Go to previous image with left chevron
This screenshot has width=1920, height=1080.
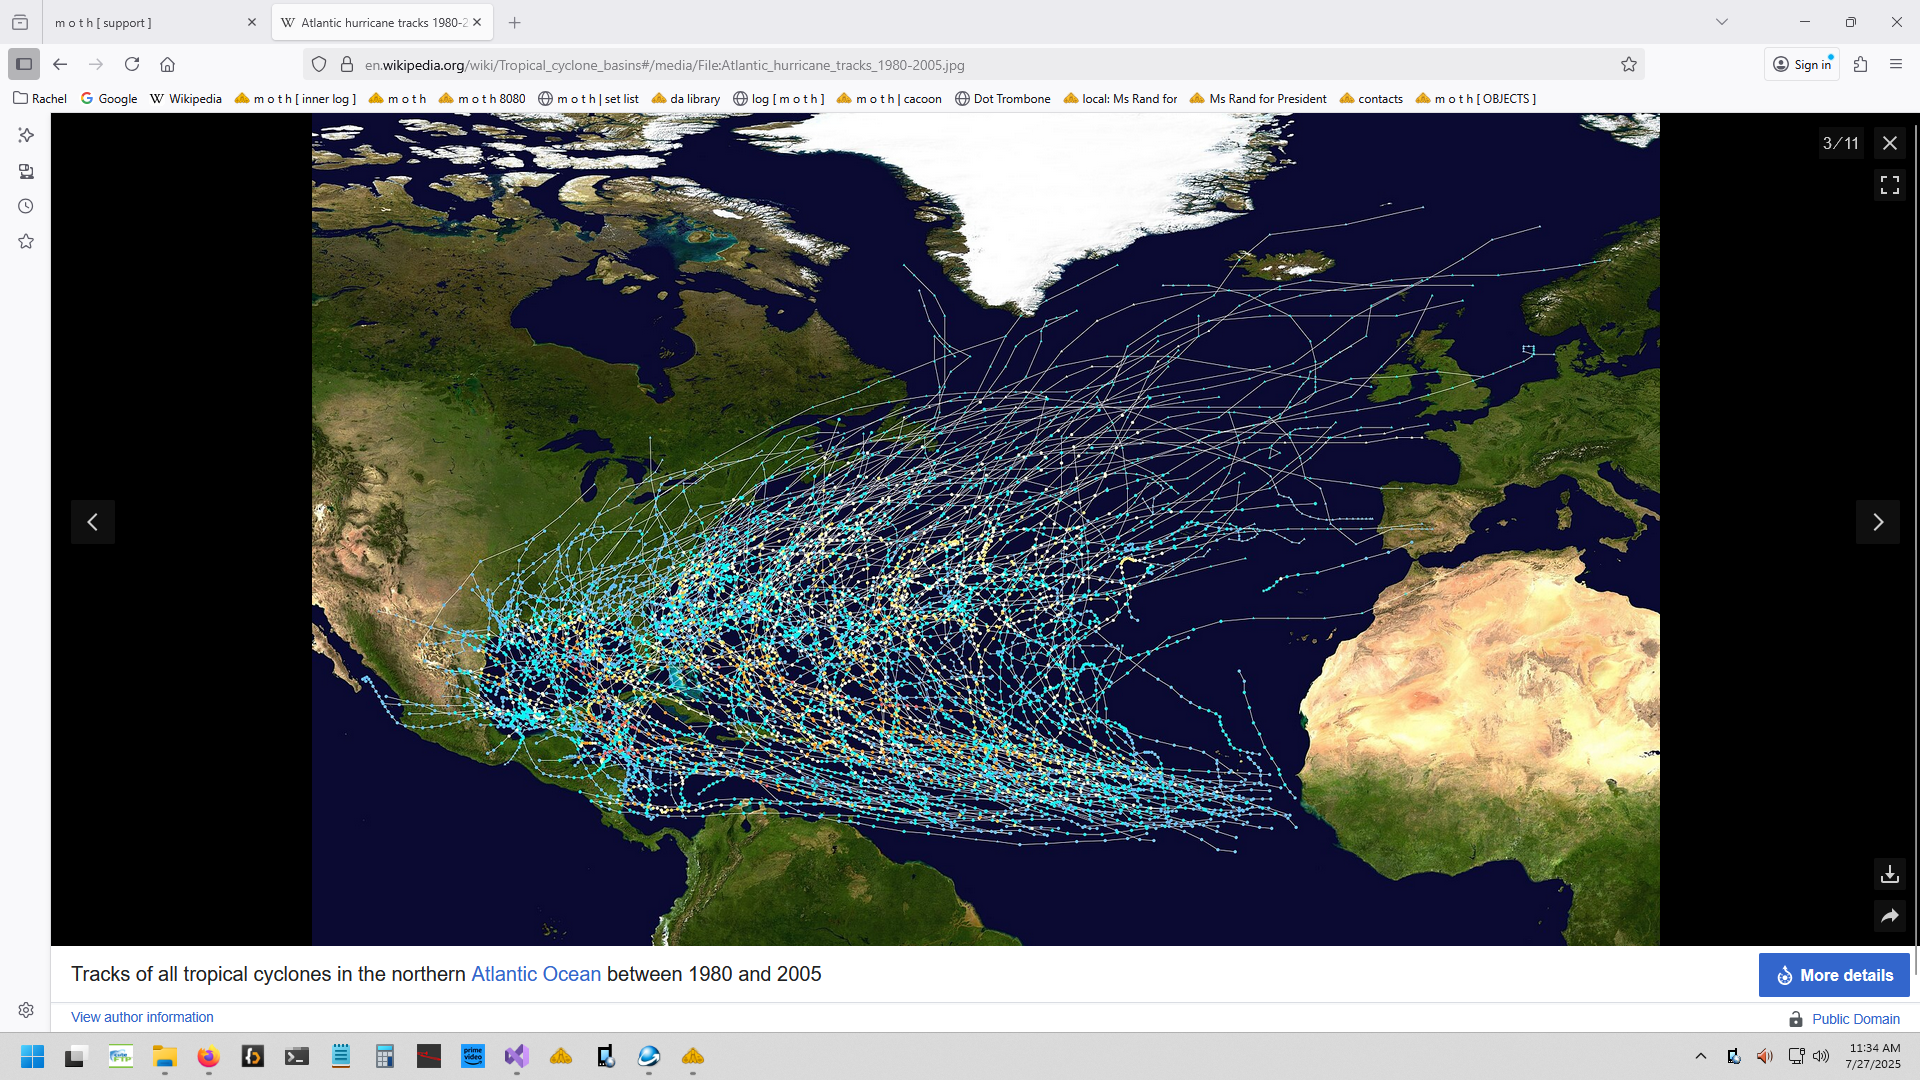(93, 522)
